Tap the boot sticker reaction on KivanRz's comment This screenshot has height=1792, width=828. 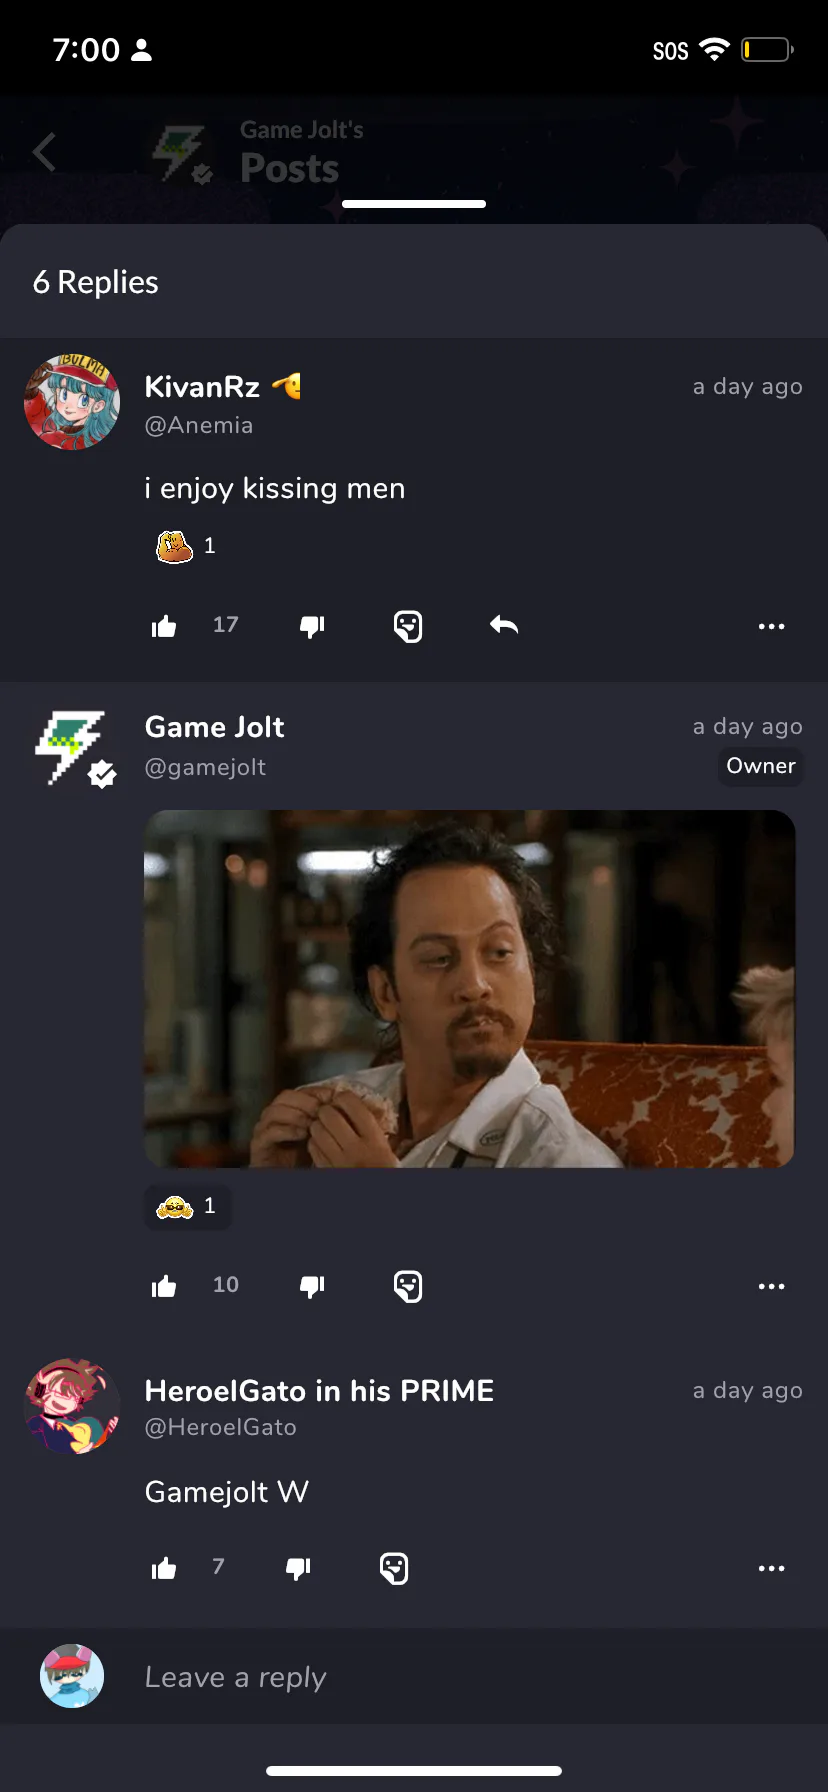(186, 546)
